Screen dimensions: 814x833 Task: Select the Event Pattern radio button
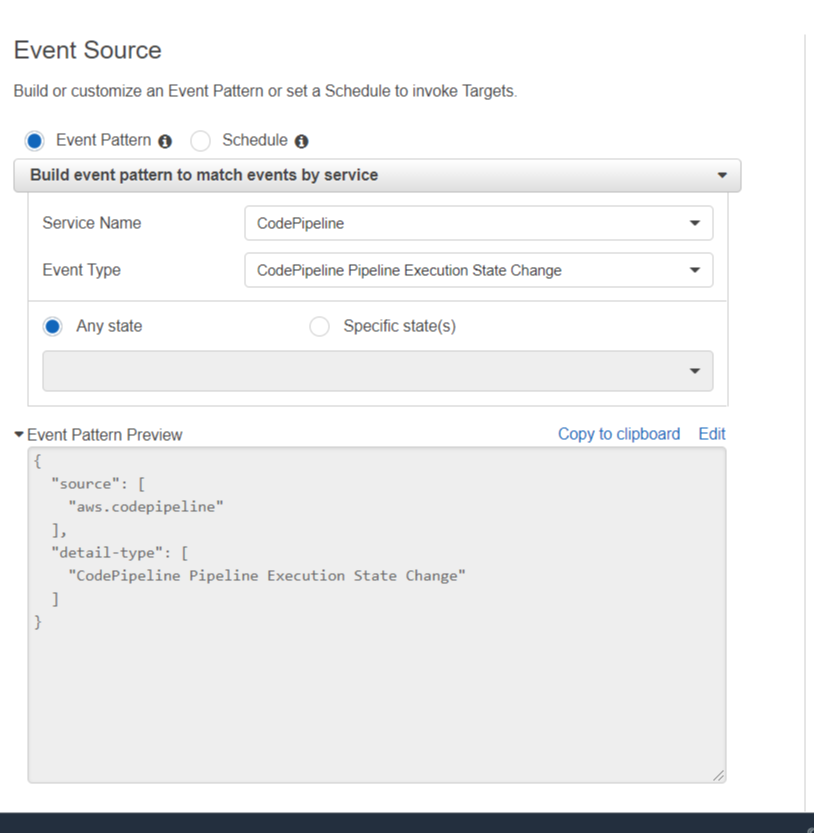(35, 141)
